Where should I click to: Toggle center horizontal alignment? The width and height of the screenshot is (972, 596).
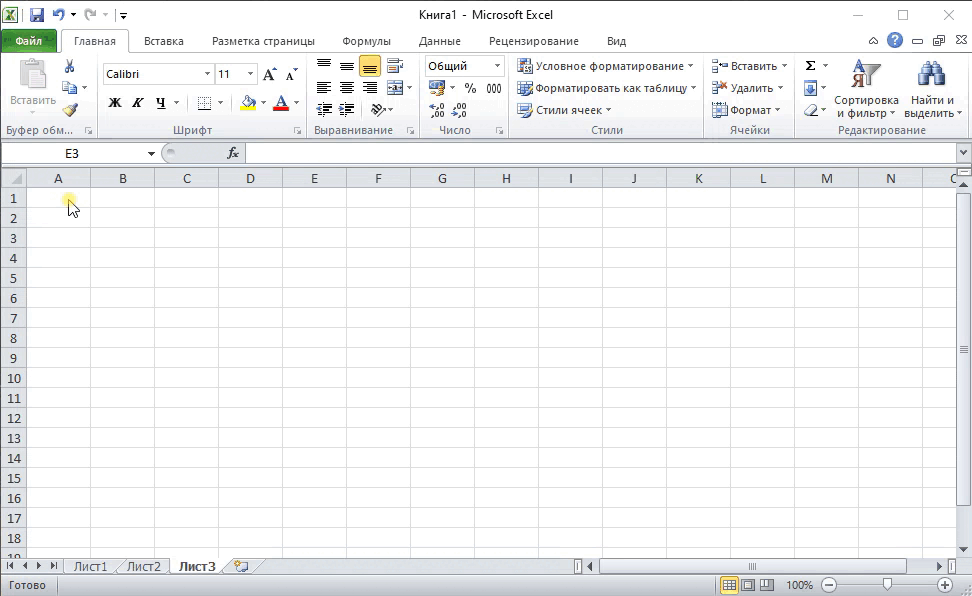tap(347, 88)
